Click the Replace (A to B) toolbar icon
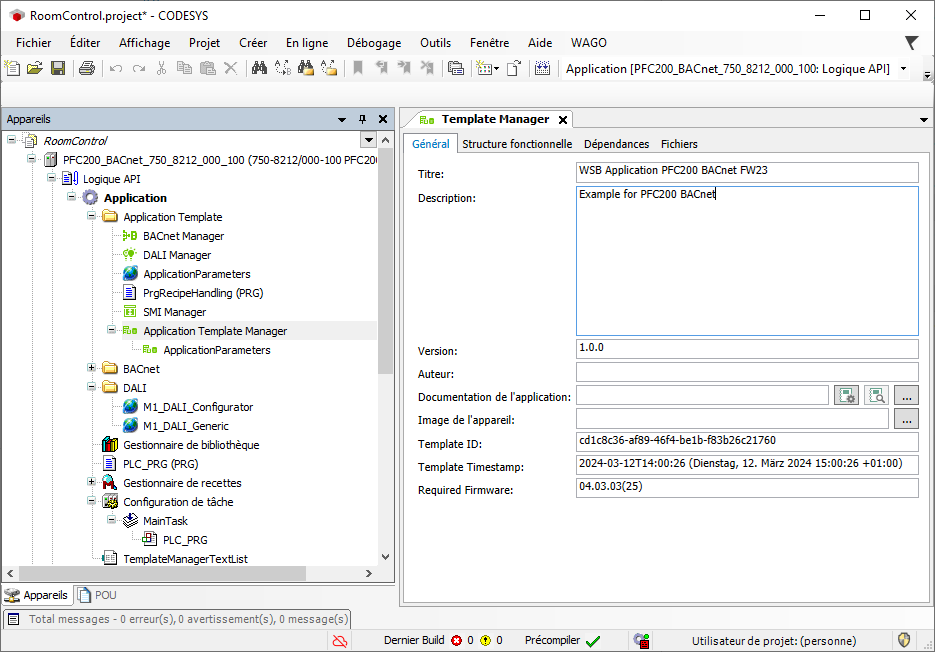This screenshot has height=652, width=935. pyautogui.click(x=283, y=69)
